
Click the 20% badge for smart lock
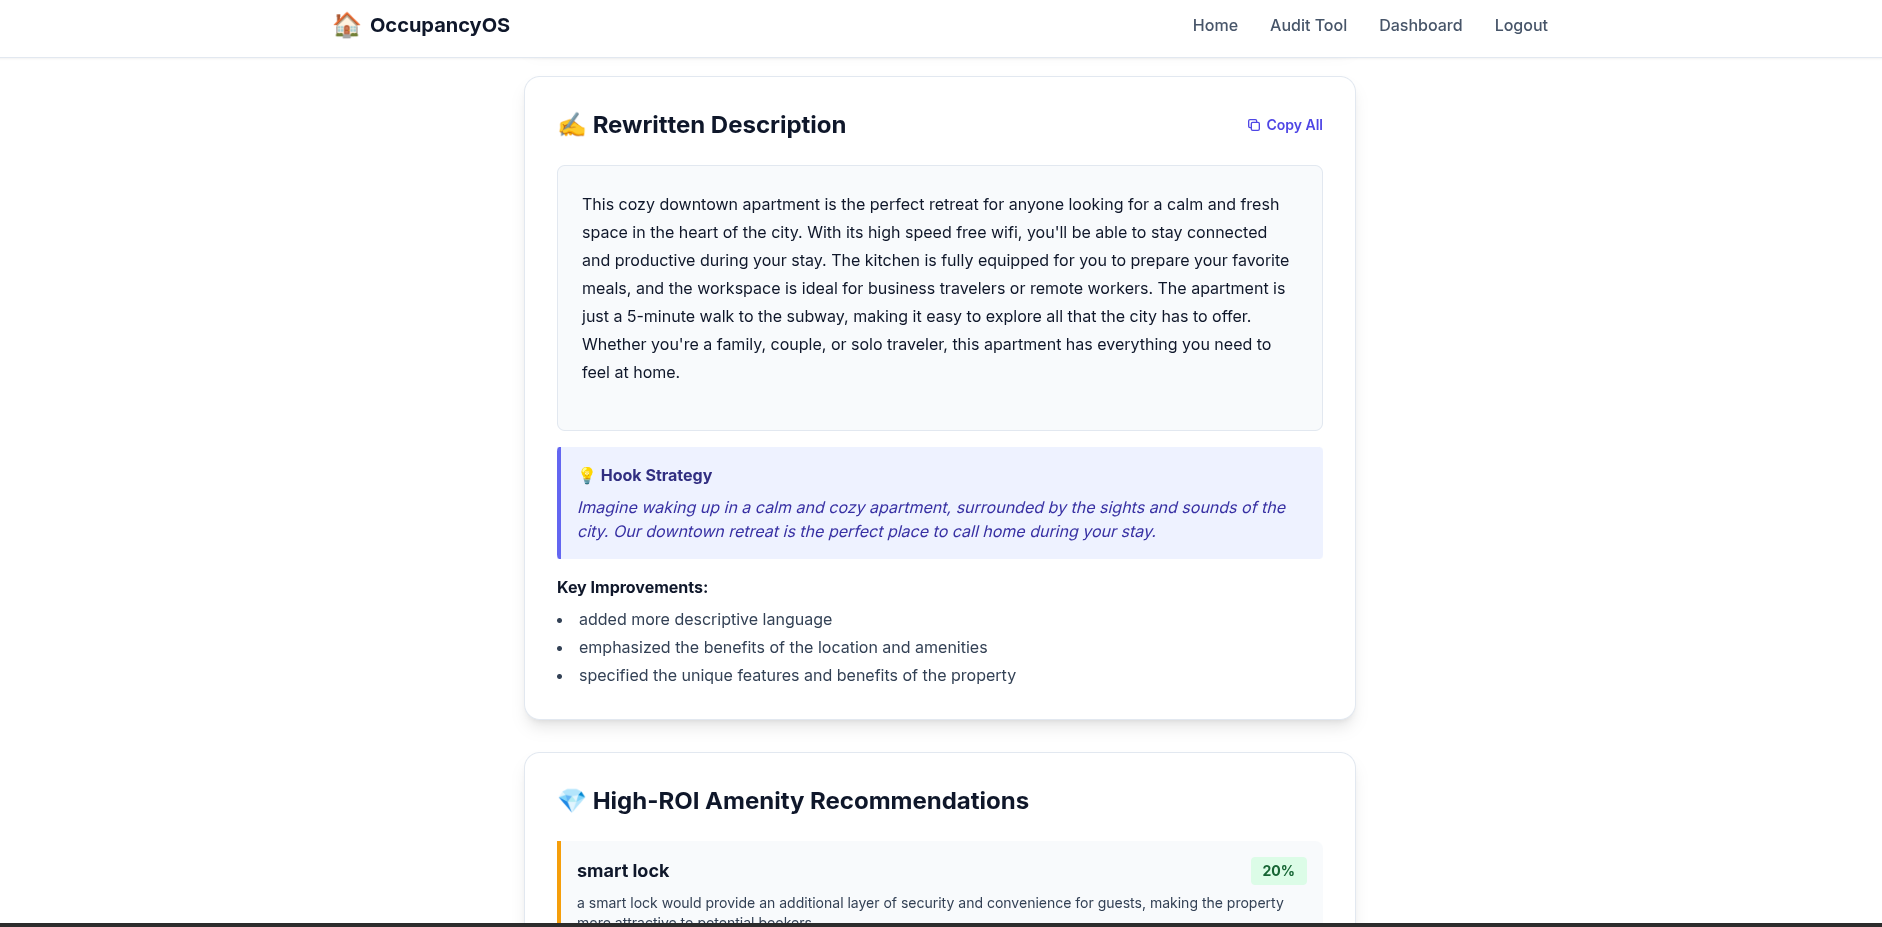pos(1278,870)
